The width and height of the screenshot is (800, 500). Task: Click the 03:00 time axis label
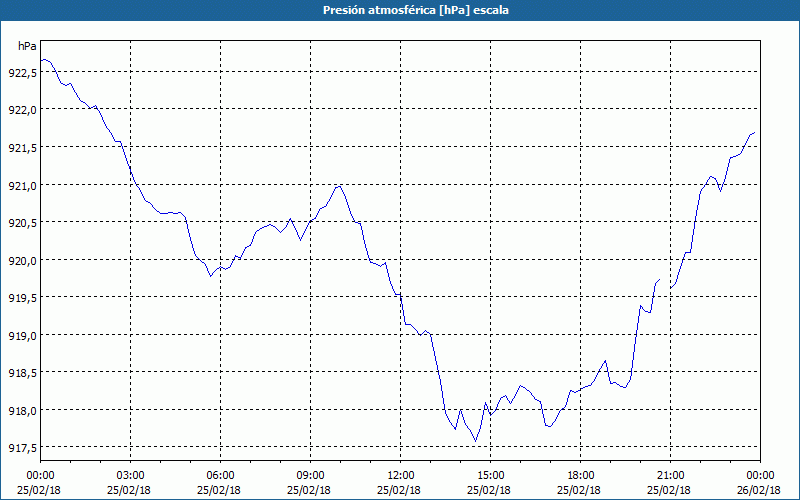click(131, 476)
